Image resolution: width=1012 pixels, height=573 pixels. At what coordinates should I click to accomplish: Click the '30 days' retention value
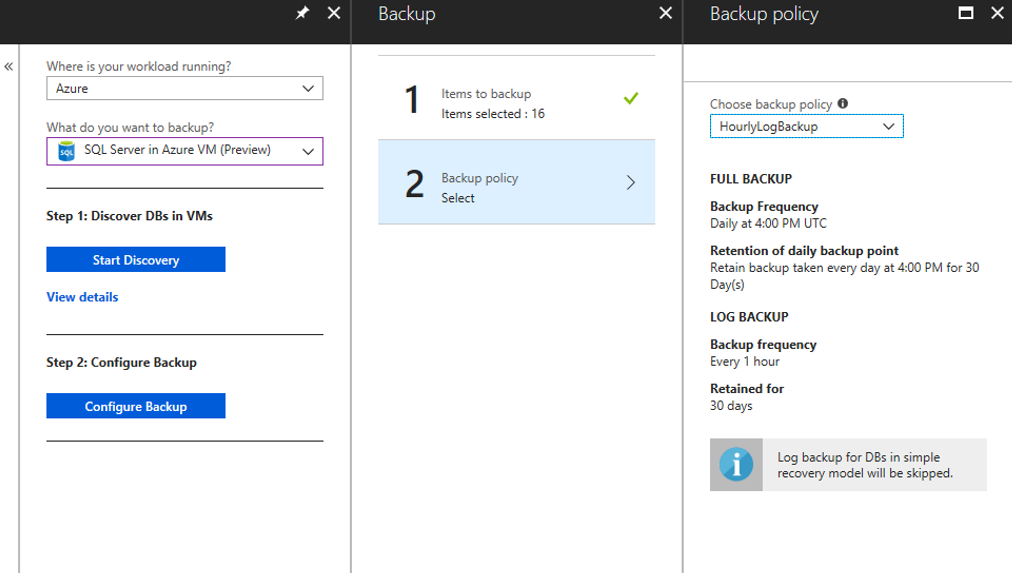(x=731, y=405)
